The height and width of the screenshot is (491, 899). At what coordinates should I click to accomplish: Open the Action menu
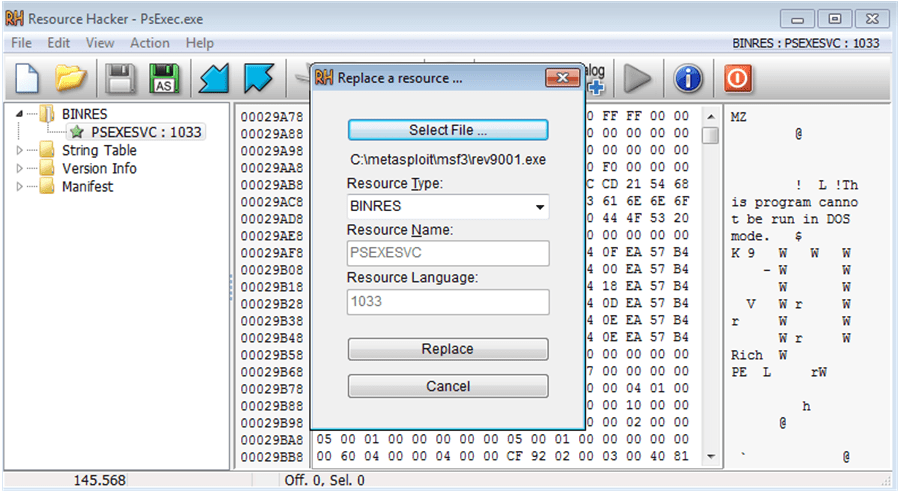(x=150, y=43)
